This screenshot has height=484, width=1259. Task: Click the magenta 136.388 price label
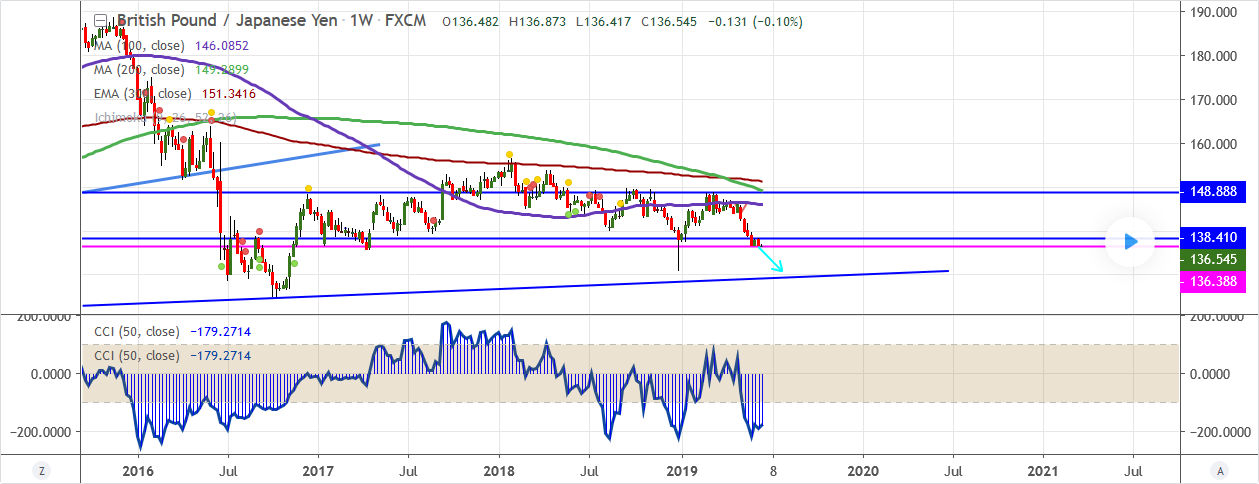[1214, 284]
